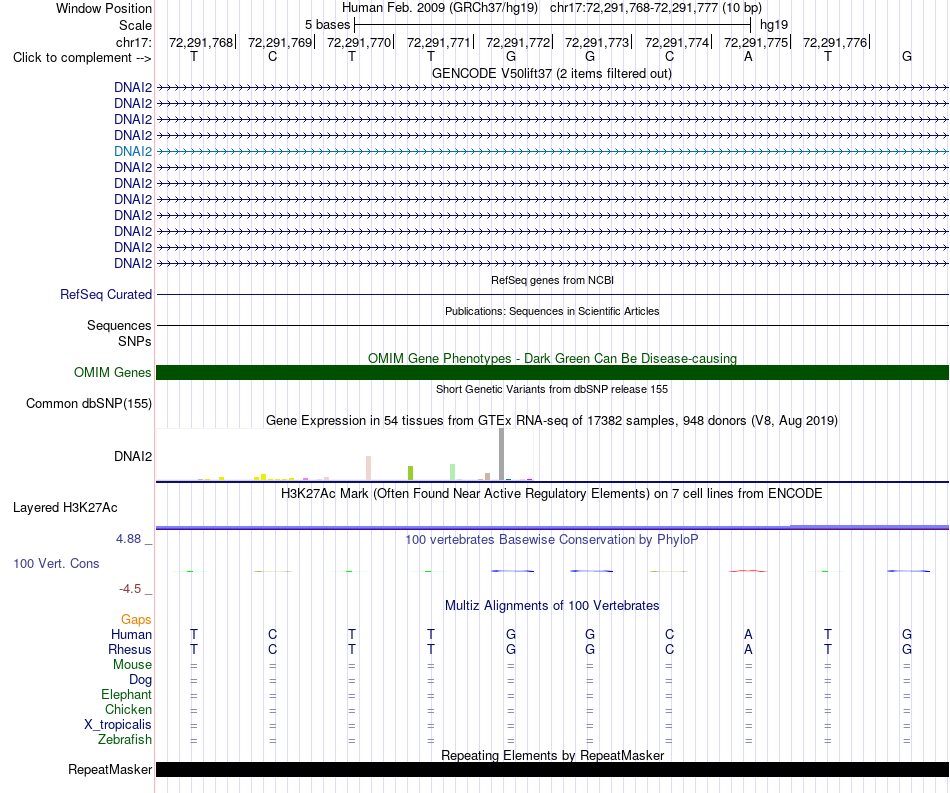
Task: Select the Zebrafish species label
Action: 125,740
